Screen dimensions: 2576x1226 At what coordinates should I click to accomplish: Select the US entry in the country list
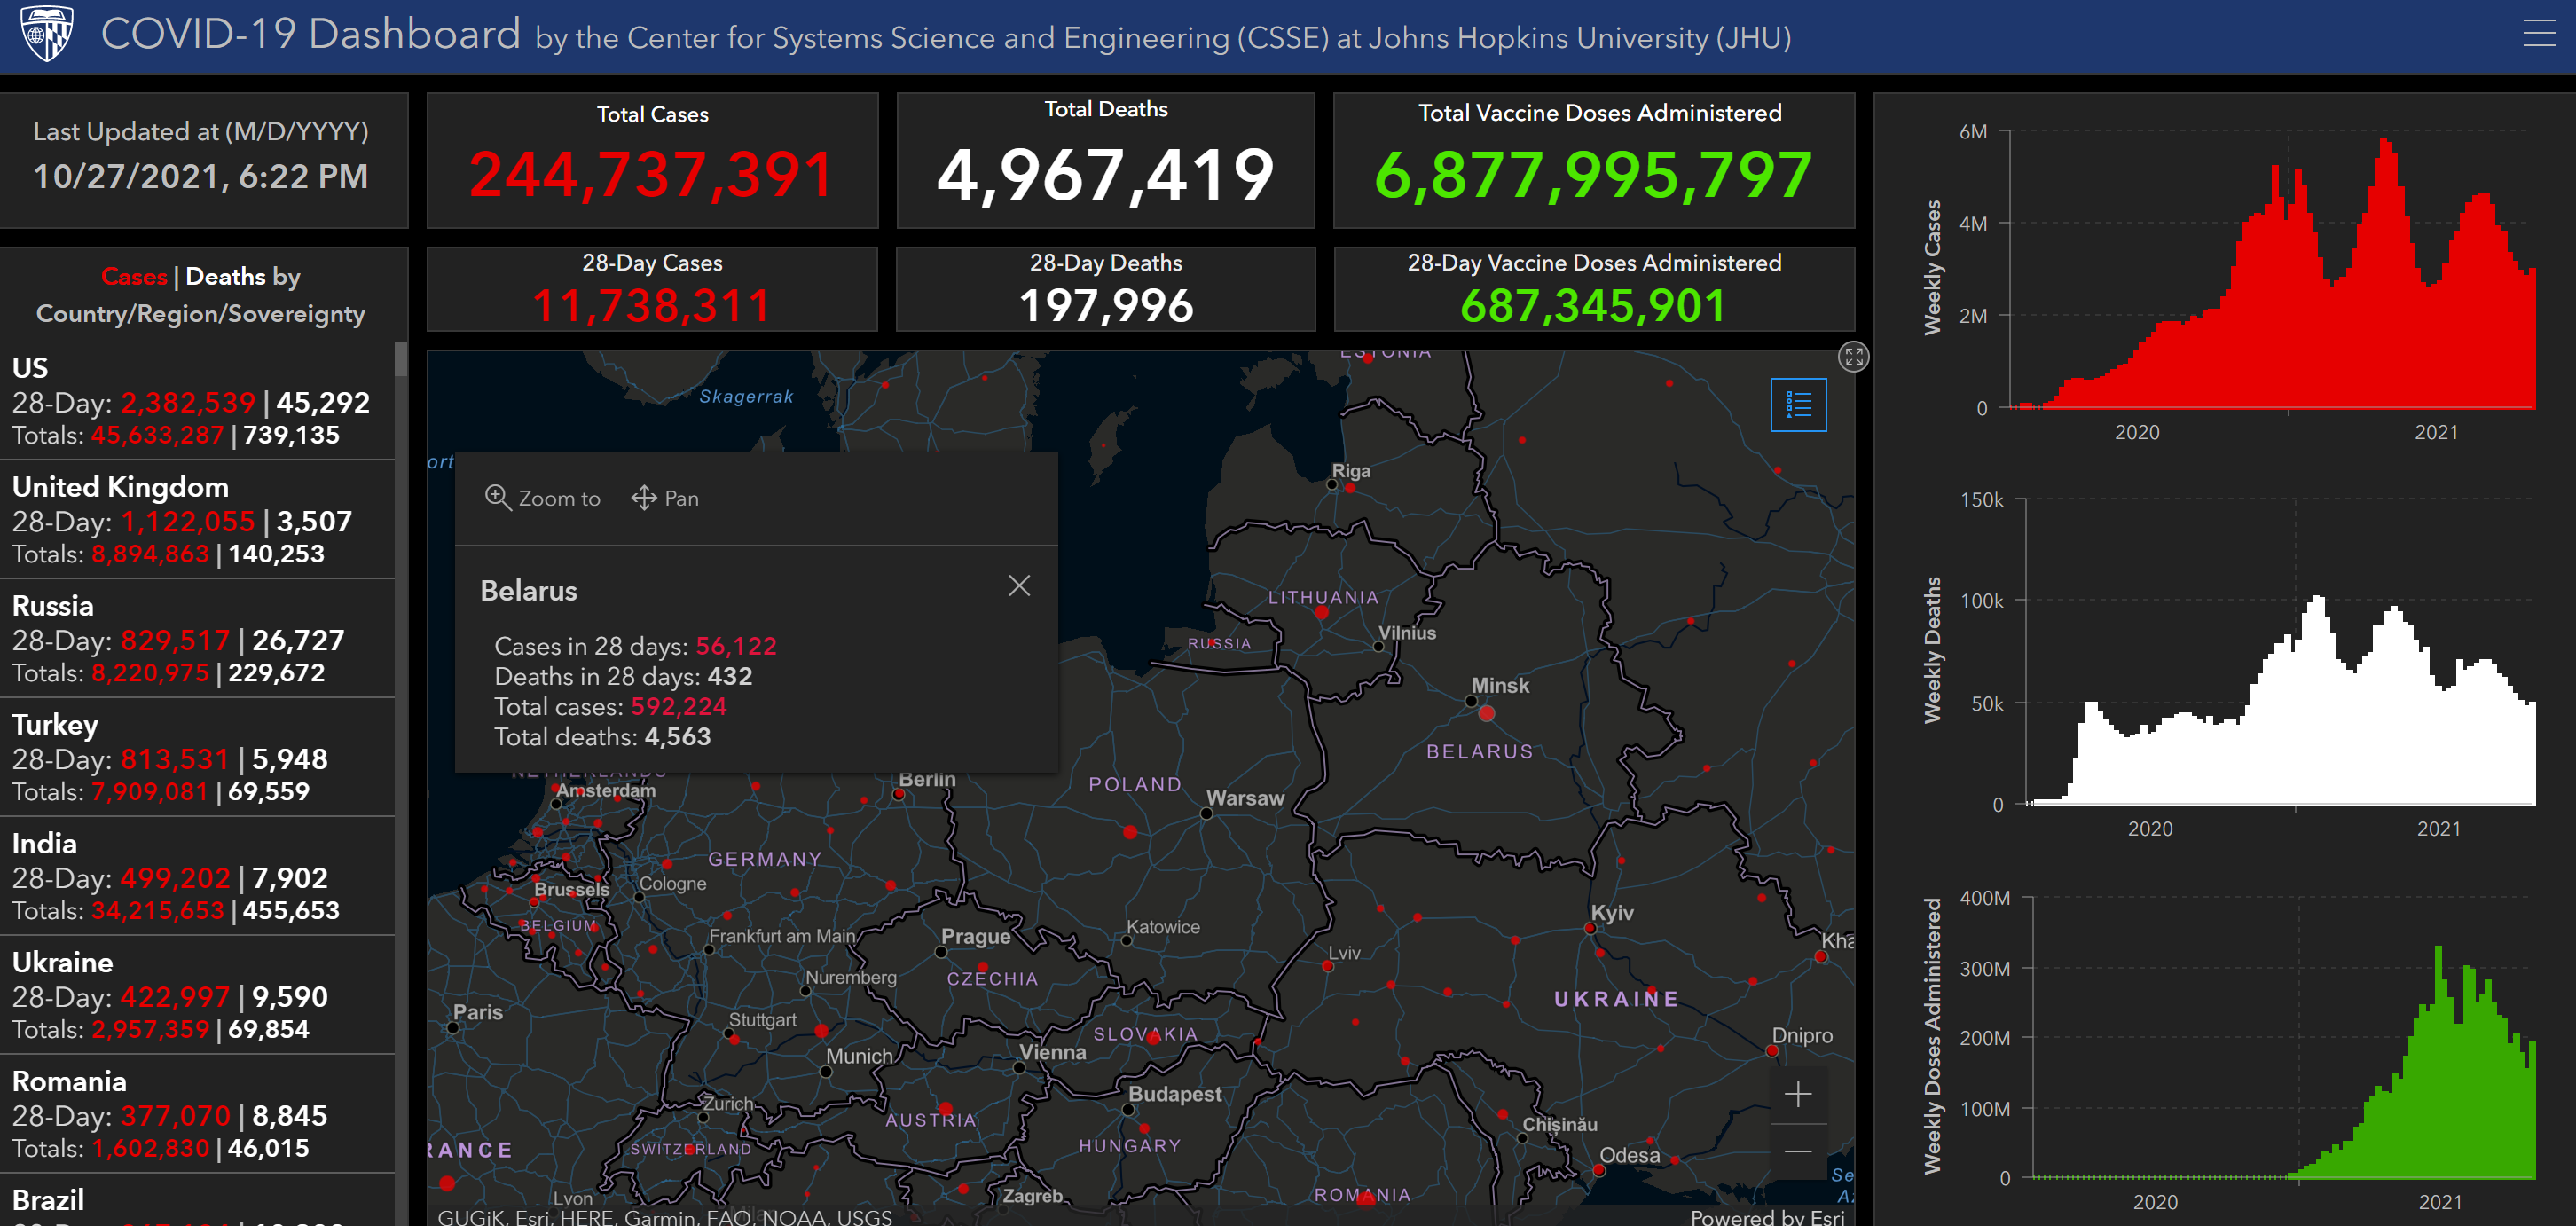(x=197, y=401)
